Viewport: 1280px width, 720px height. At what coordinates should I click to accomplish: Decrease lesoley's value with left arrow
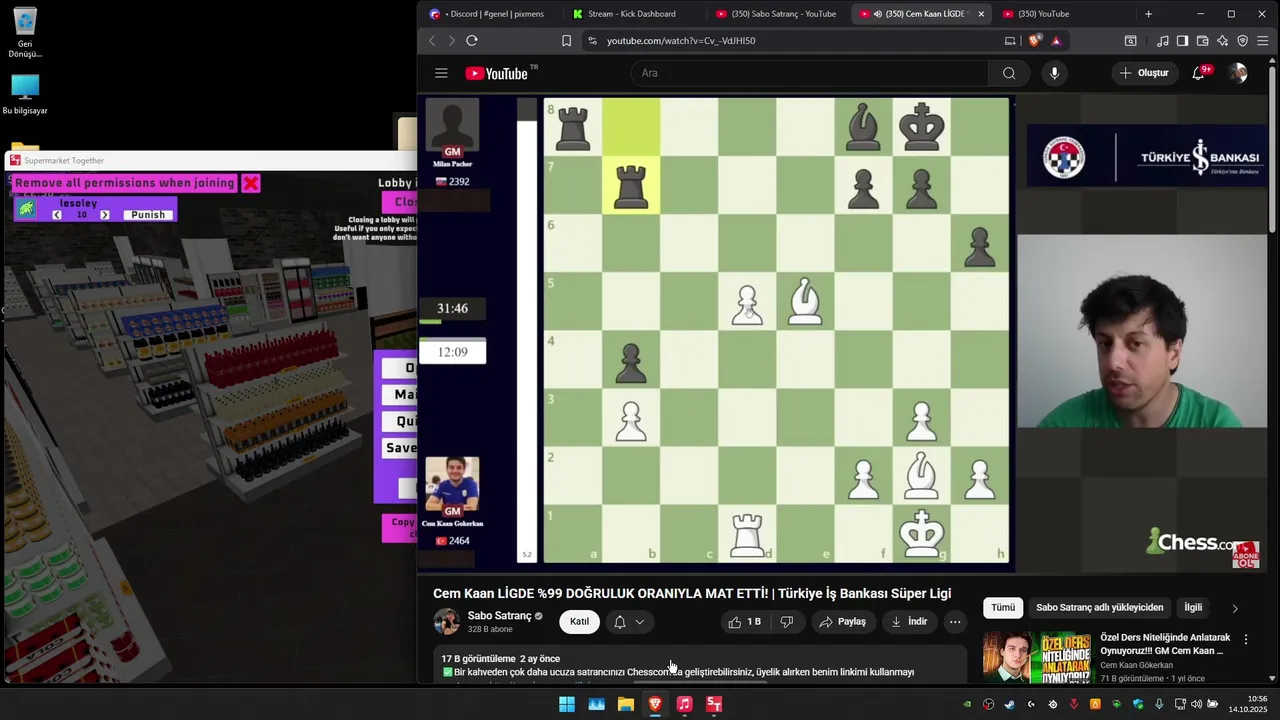click(x=57, y=215)
